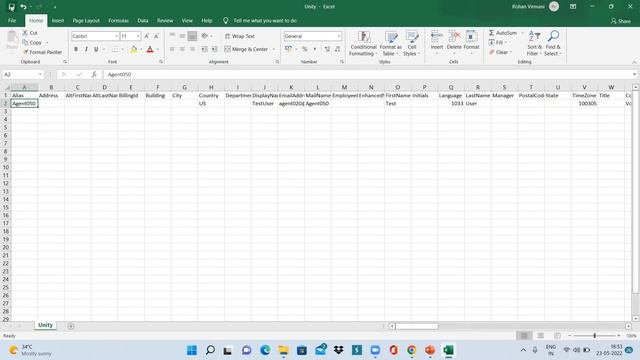Click Tell me what you want to do

click(265, 20)
